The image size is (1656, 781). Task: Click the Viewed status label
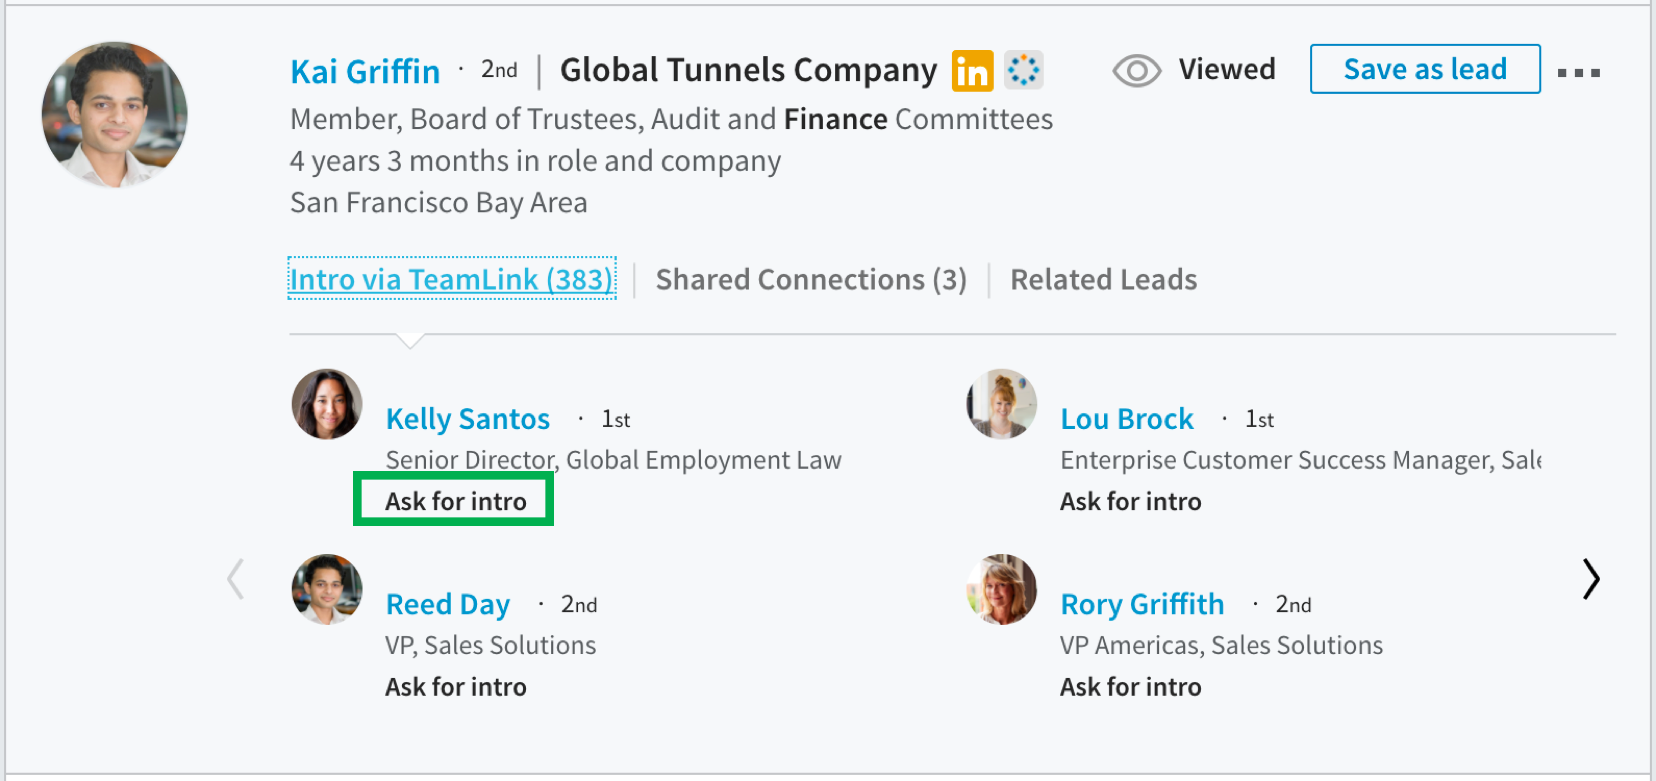[x=1227, y=69]
